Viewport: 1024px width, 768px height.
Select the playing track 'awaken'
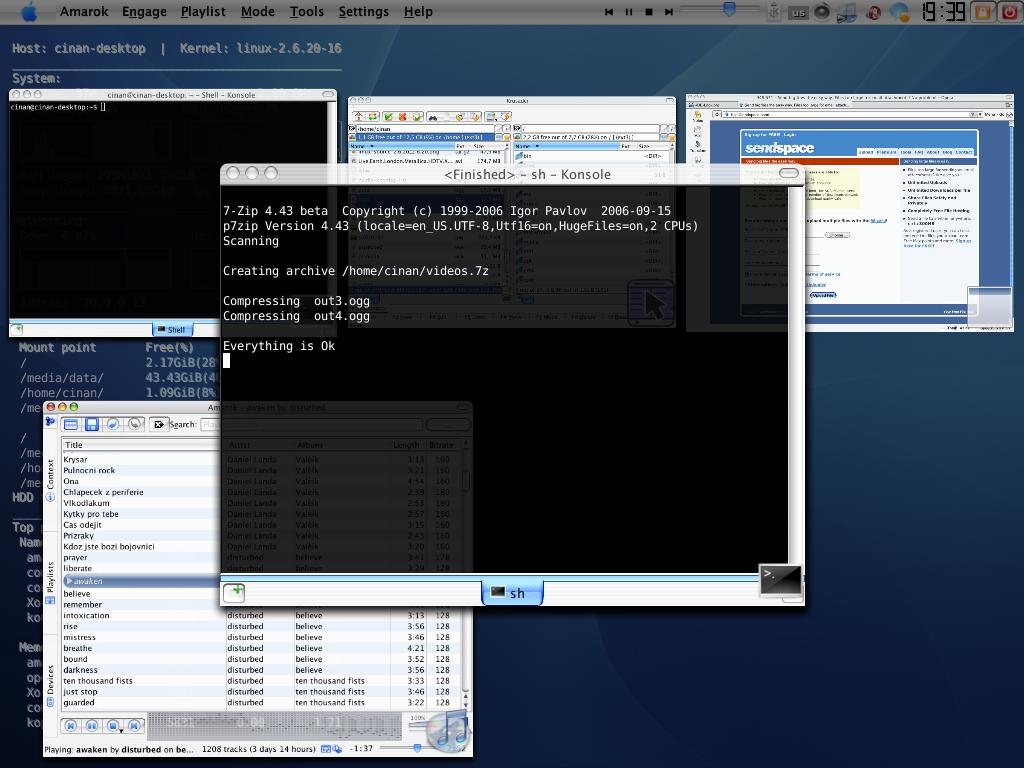88,581
